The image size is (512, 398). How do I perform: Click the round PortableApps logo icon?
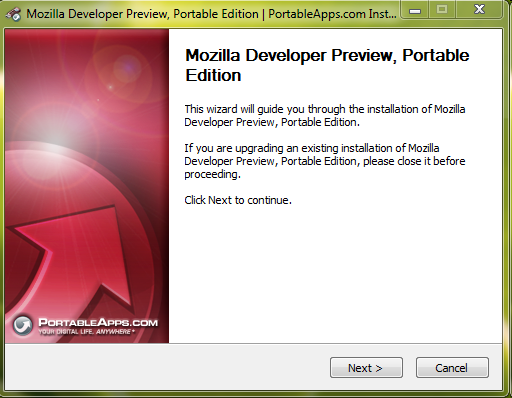click(23, 325)
